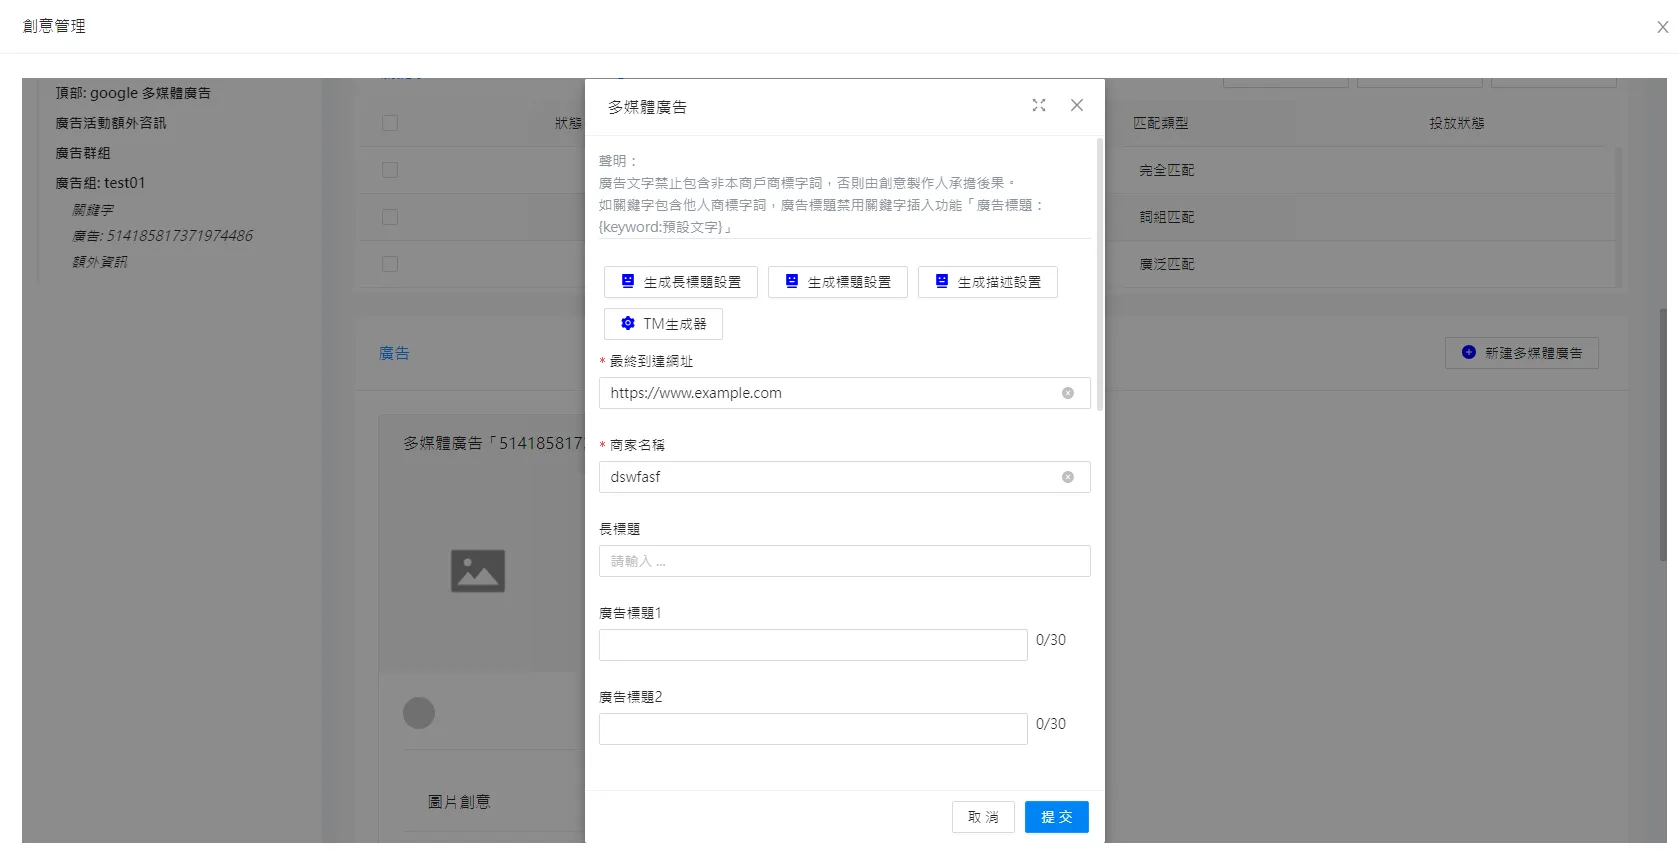Open the TM生成器 tool
The width and height of the screenshot is (1679, 851).
tap(663, 324)
